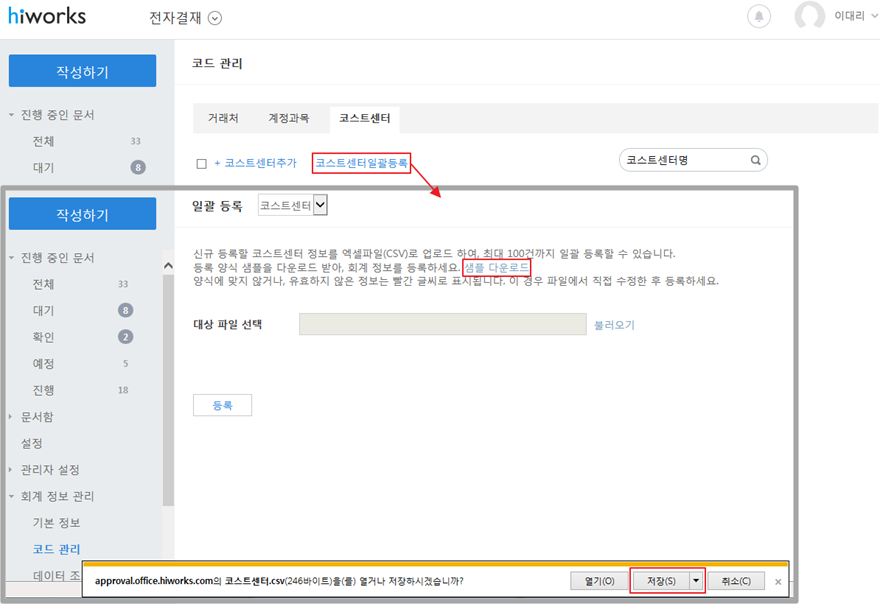Click the 코스트센터명 search field
The image size is (880, 604).
pos(683,160)
